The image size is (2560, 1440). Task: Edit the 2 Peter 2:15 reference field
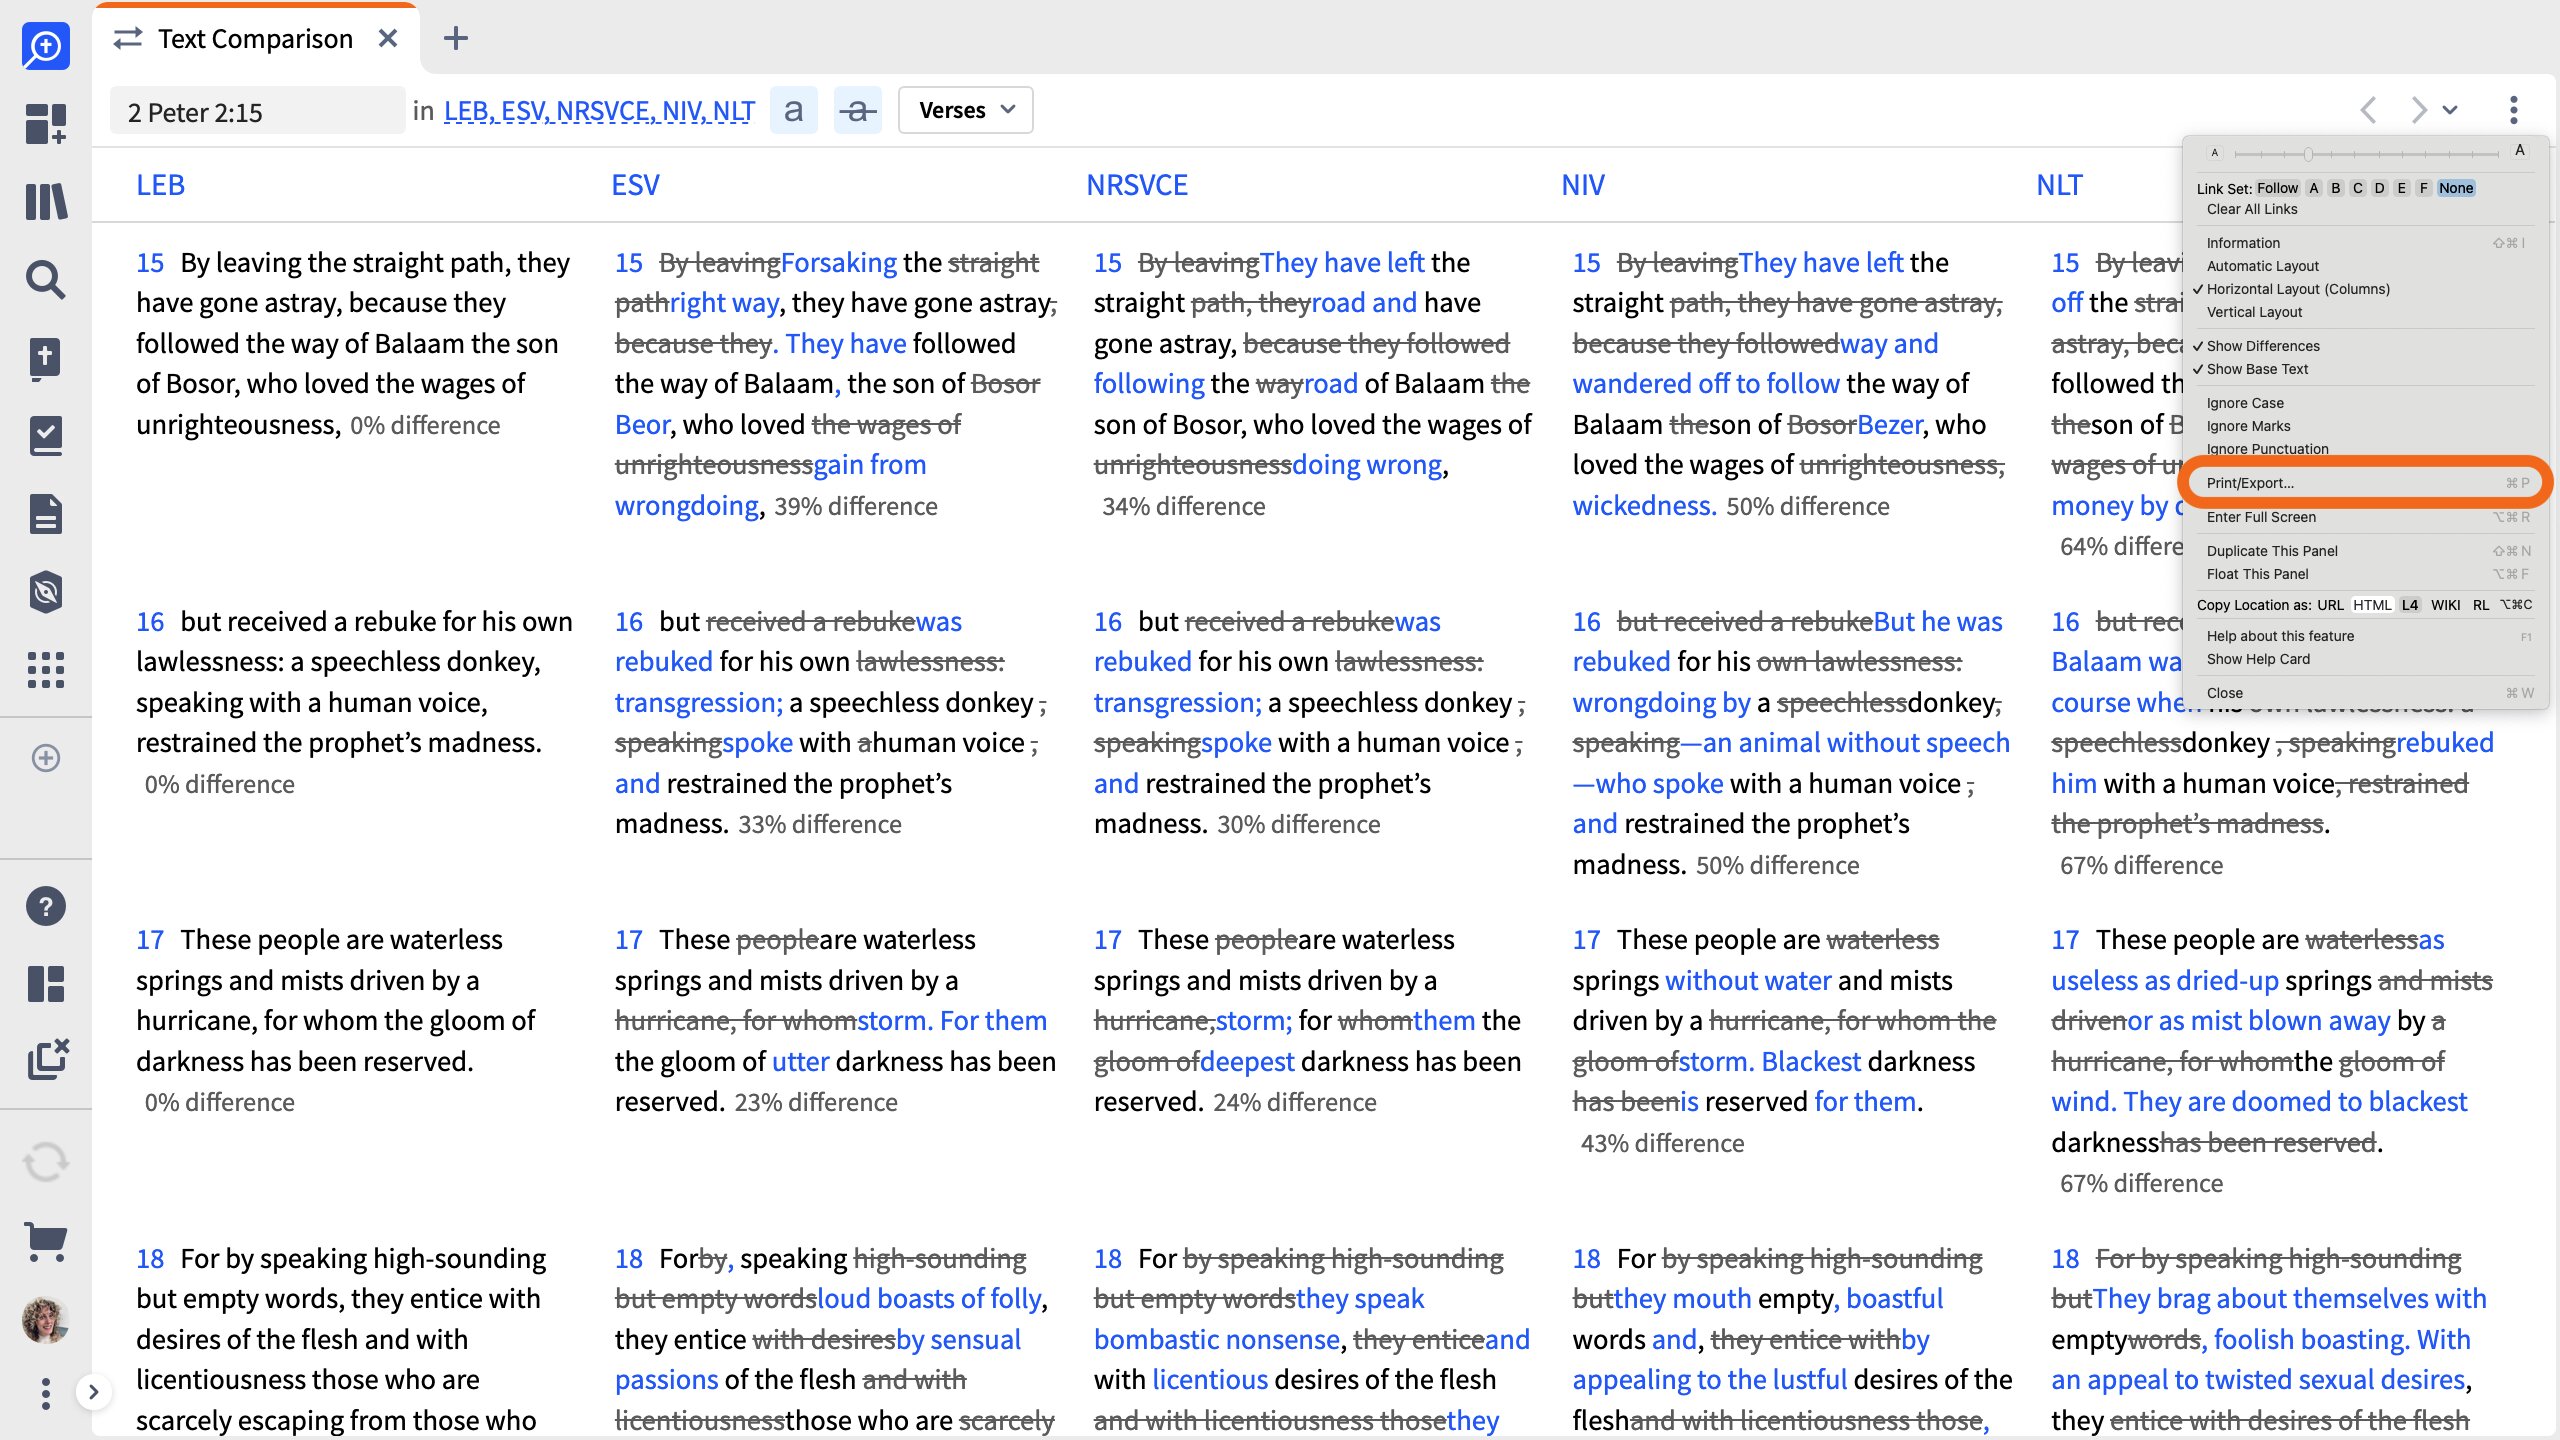click(258, 111)
